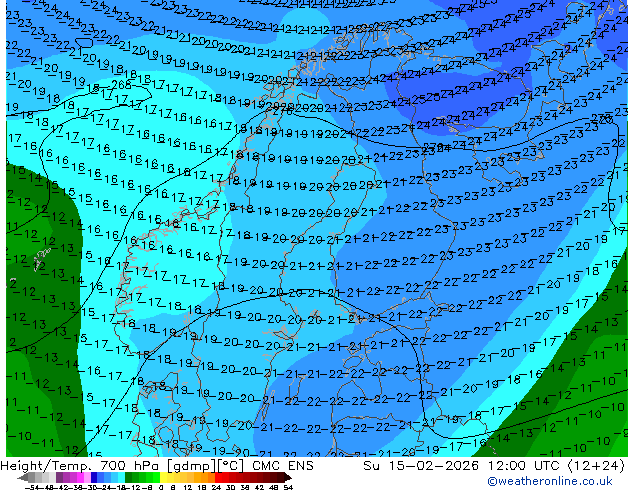This screenshot has height=490, width=634.
Task: Click the '[gdmp][°C]' units label
Action: click(205, 466)
